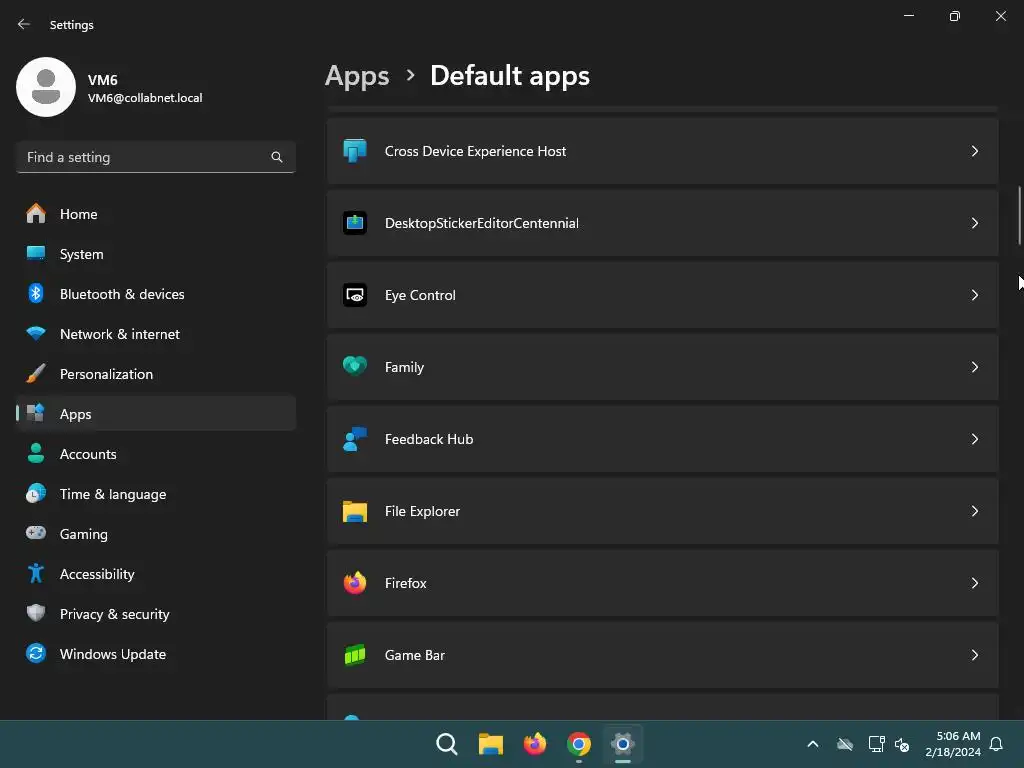Expand Family row chevron

click(974, 367)
